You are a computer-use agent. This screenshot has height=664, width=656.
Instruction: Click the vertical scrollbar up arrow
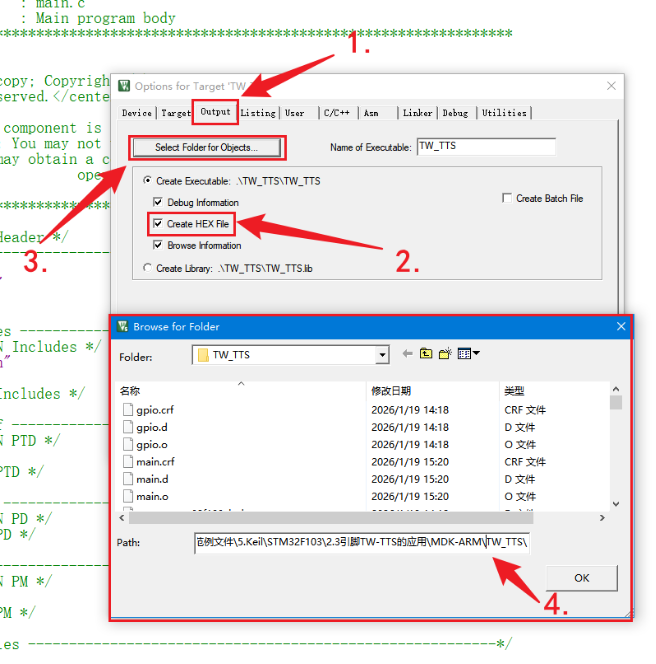(x=616, y=389)
